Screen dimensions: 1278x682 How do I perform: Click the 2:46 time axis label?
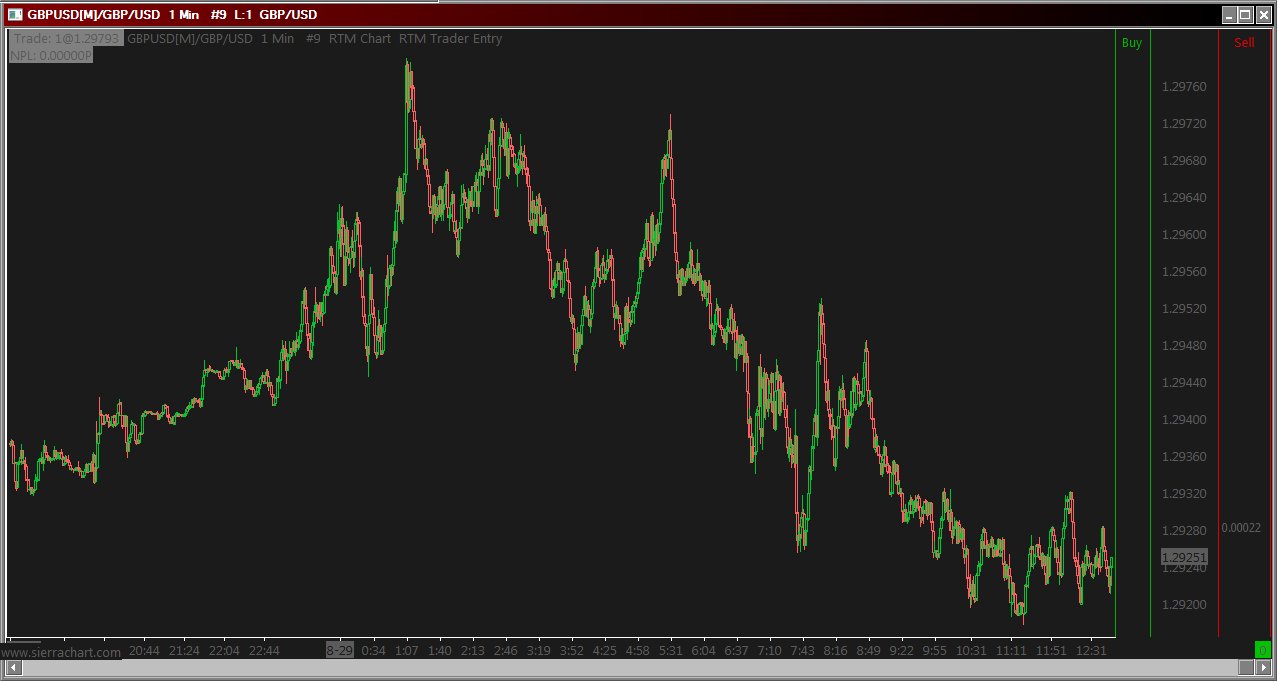[506, 650]
